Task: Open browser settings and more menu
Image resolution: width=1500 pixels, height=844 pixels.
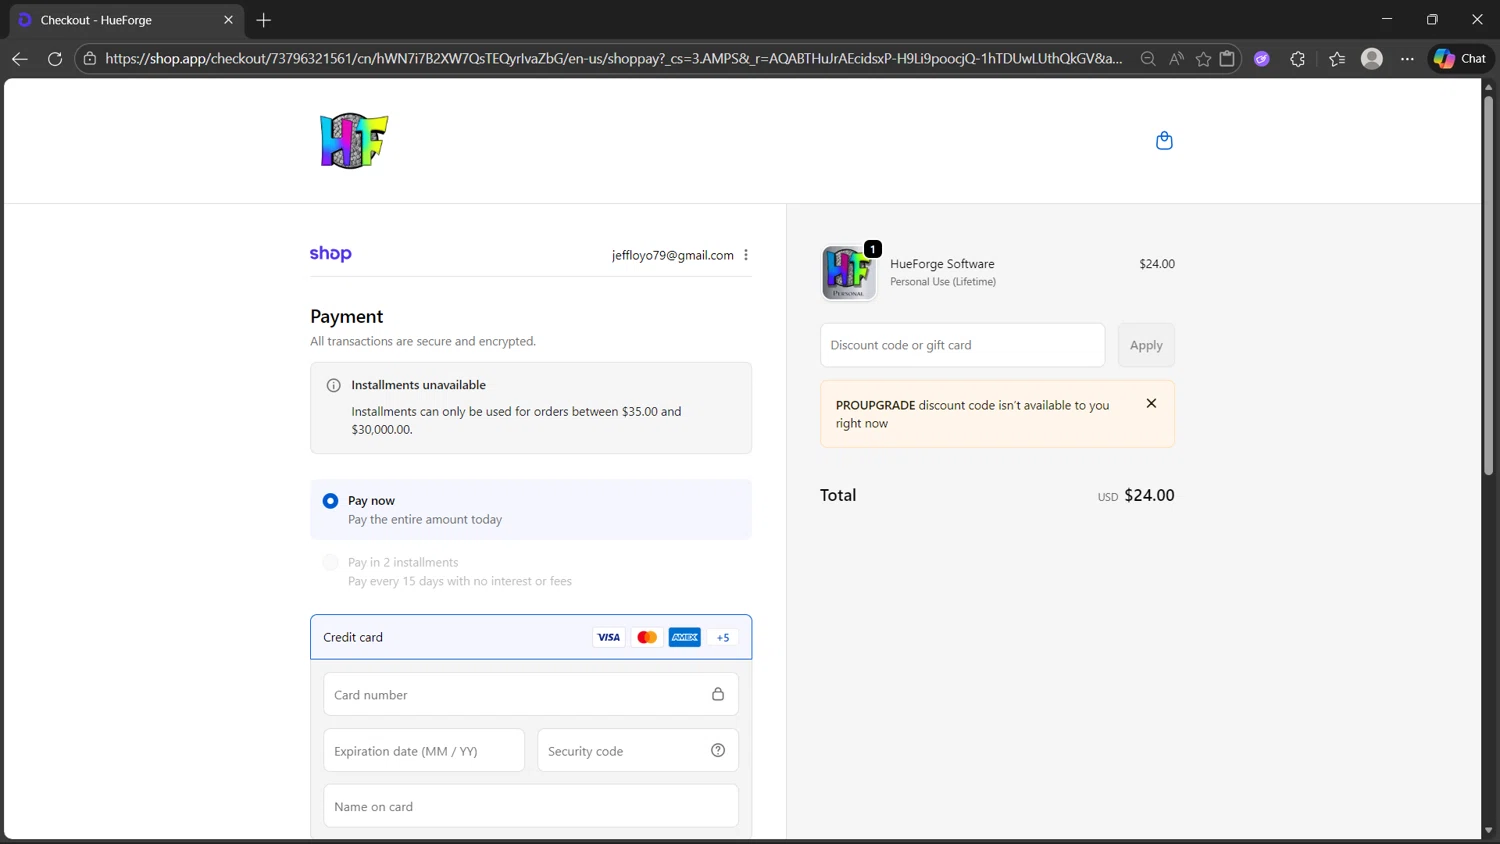Action: pos(1407,59)
